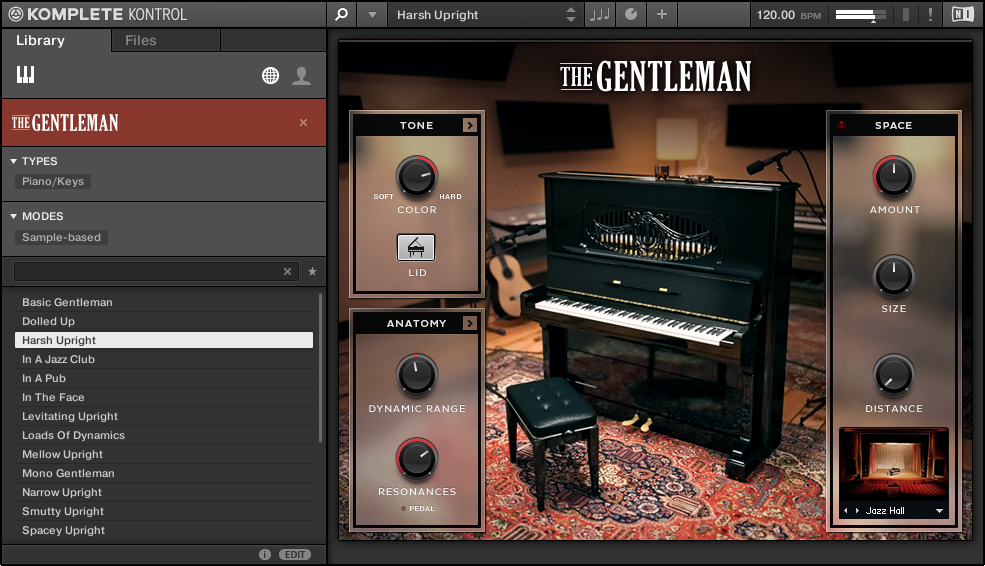Open the Jazz Hall reverb dropdown
Viewport: 985px width, 566px height.
939,511
